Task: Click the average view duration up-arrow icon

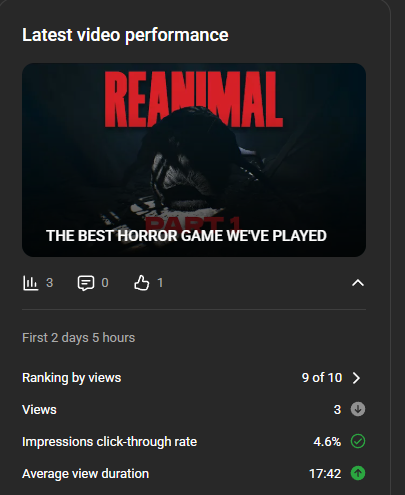Action: pyautogui.click(x=358, y=473)
